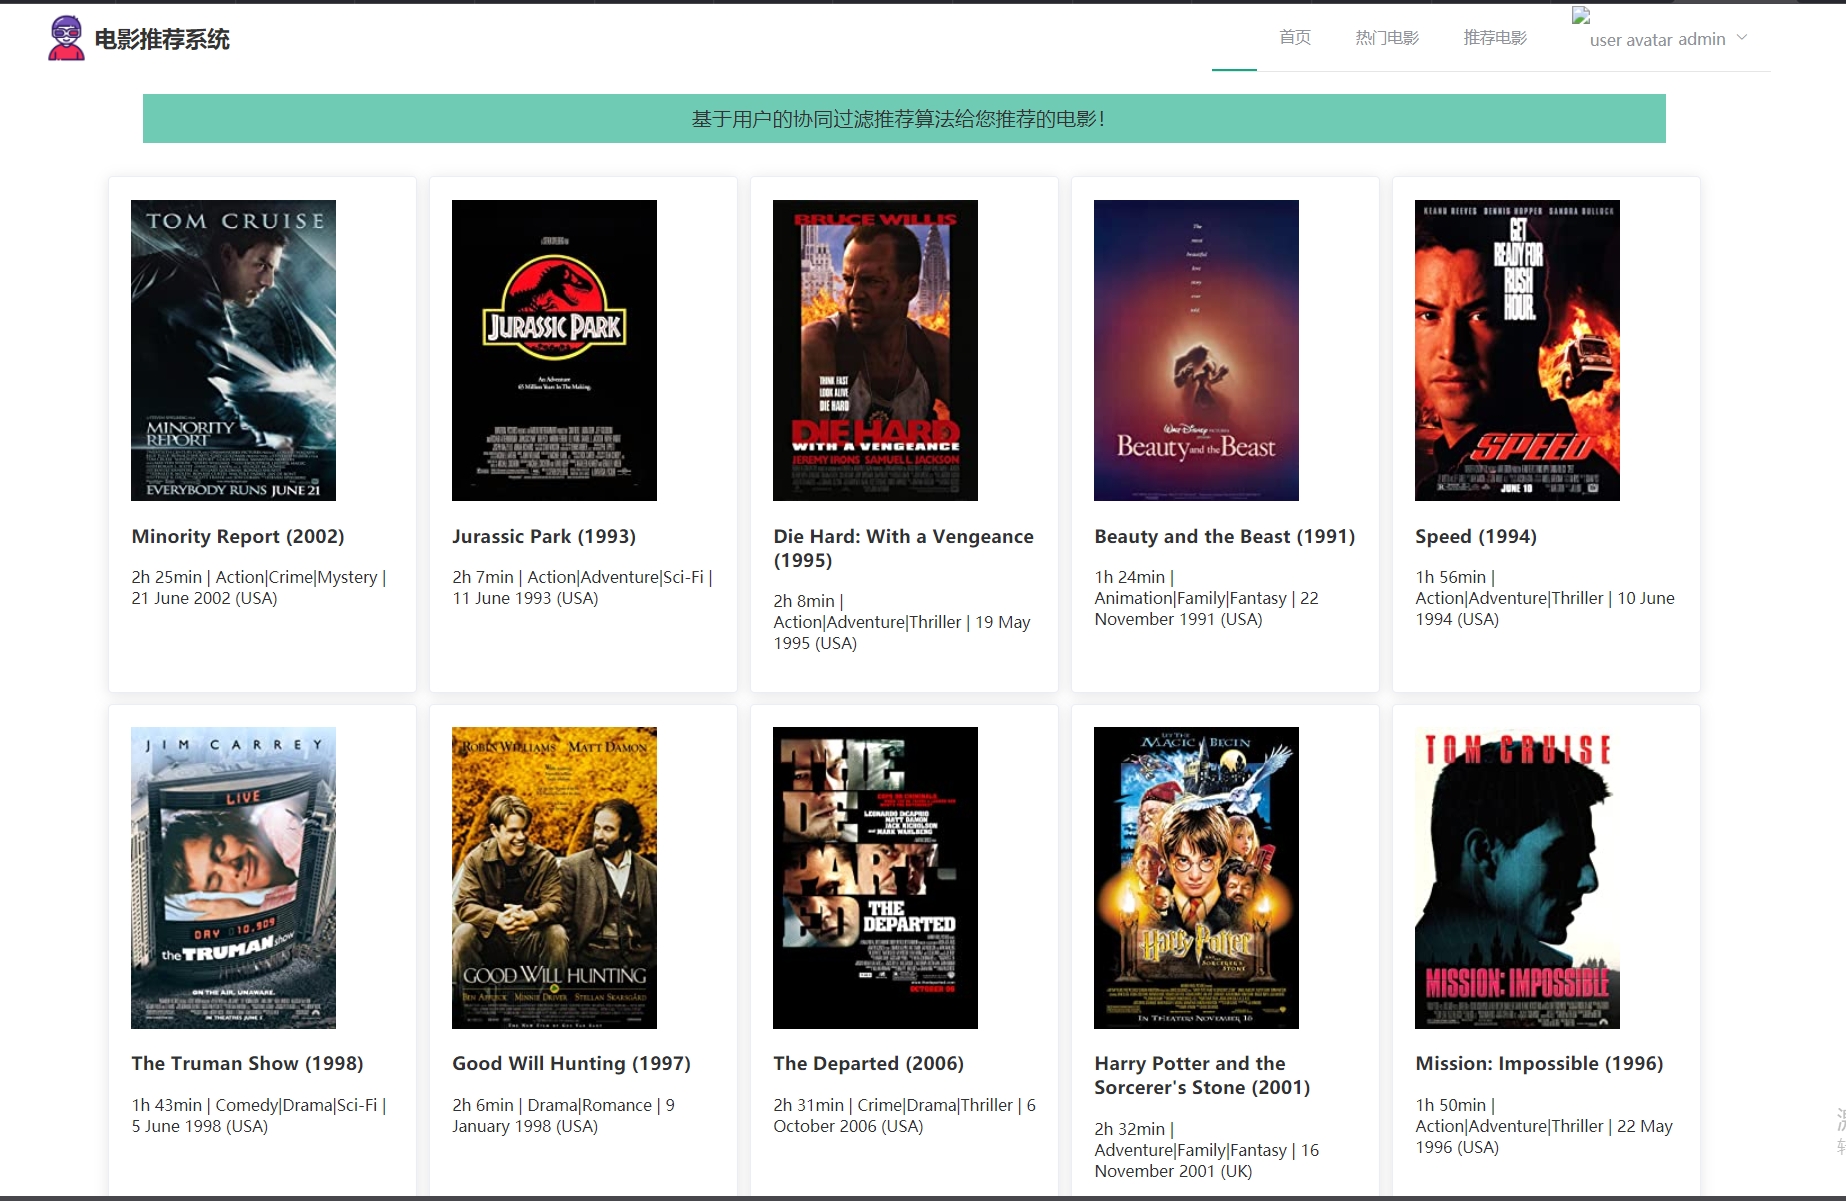
Task: Expand the admin user dropdown arrow
Action: point(1742,38)
